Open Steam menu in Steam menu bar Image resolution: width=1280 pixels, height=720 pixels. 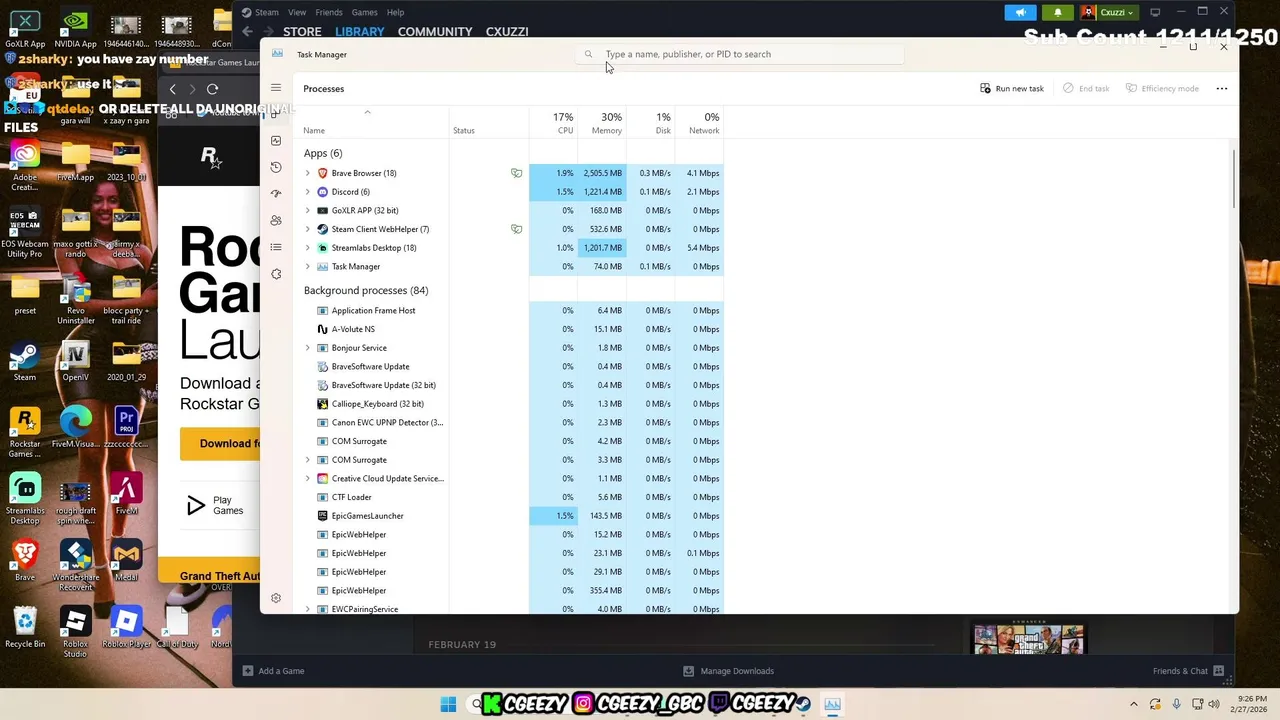pos(266,12)
